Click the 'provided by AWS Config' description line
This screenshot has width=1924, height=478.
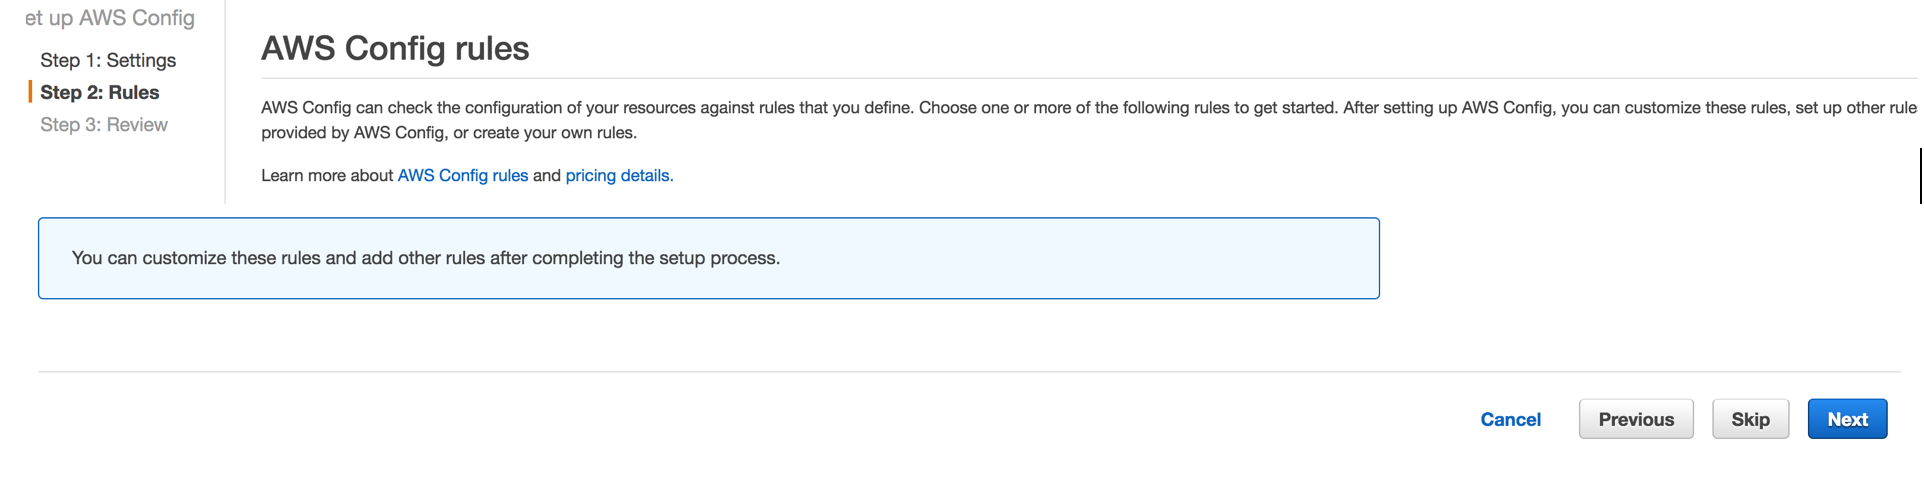coord(448,132)
